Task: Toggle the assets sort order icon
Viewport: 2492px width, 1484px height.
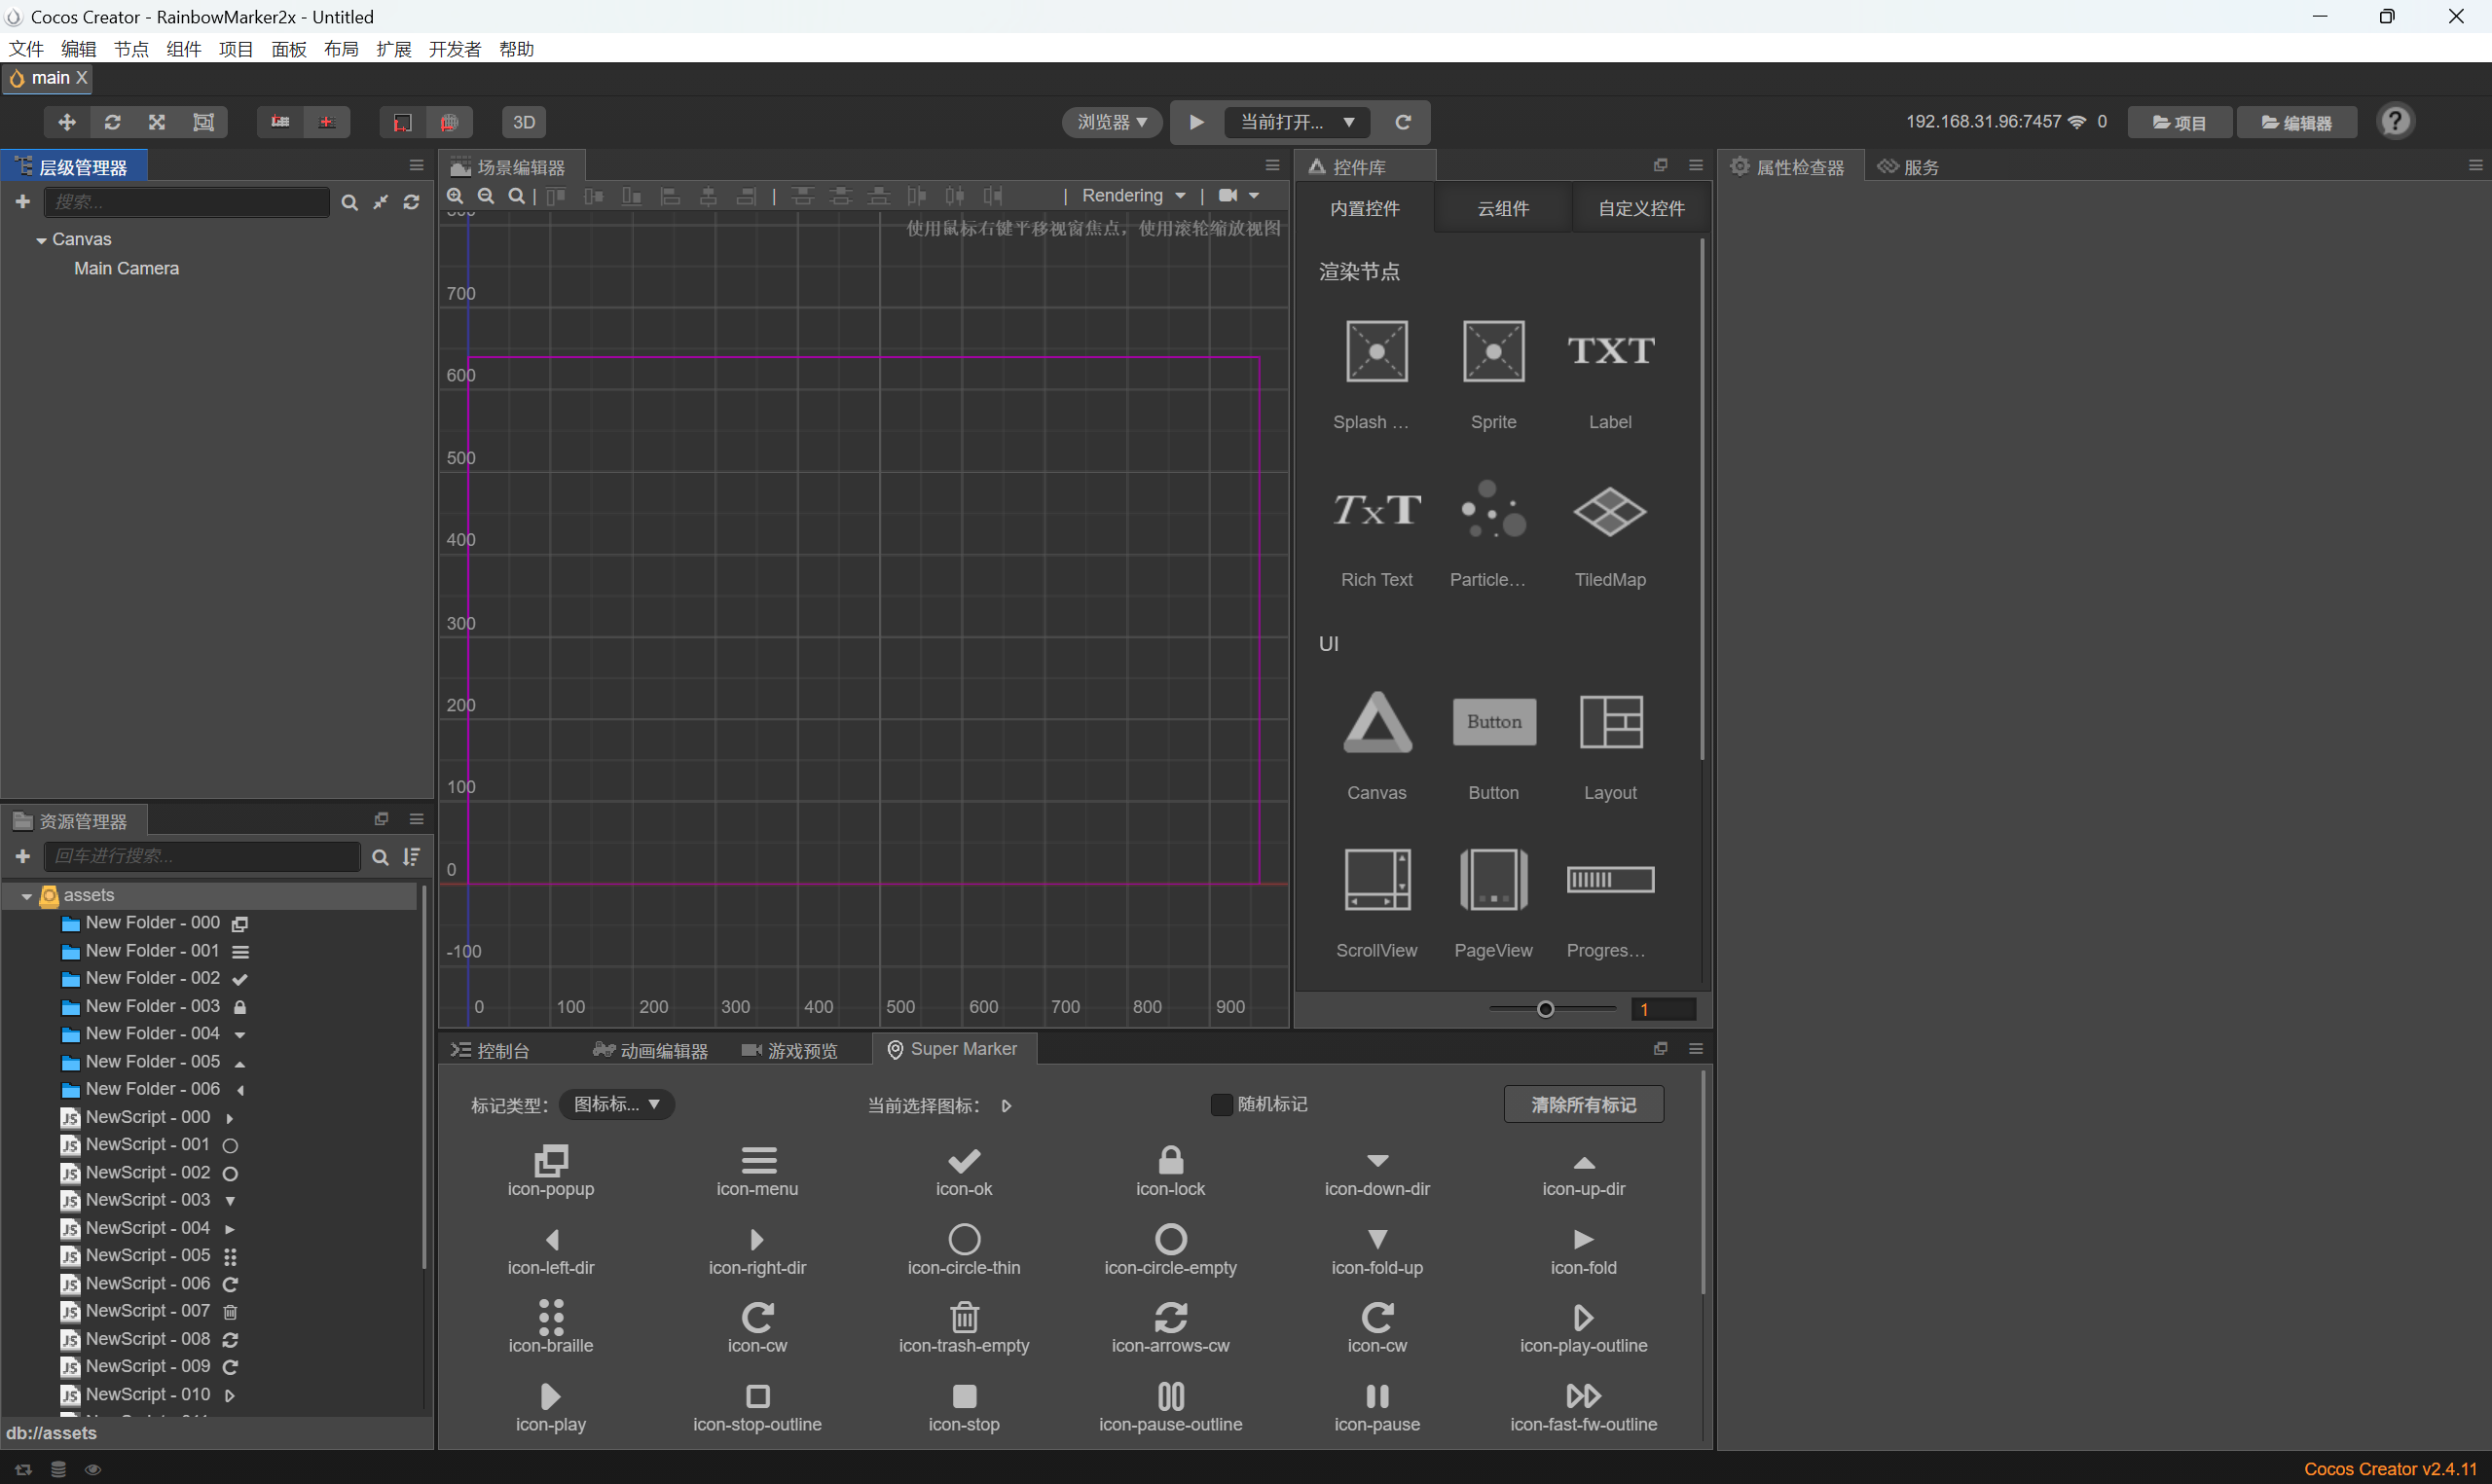Action: click(x=411, y=857)
